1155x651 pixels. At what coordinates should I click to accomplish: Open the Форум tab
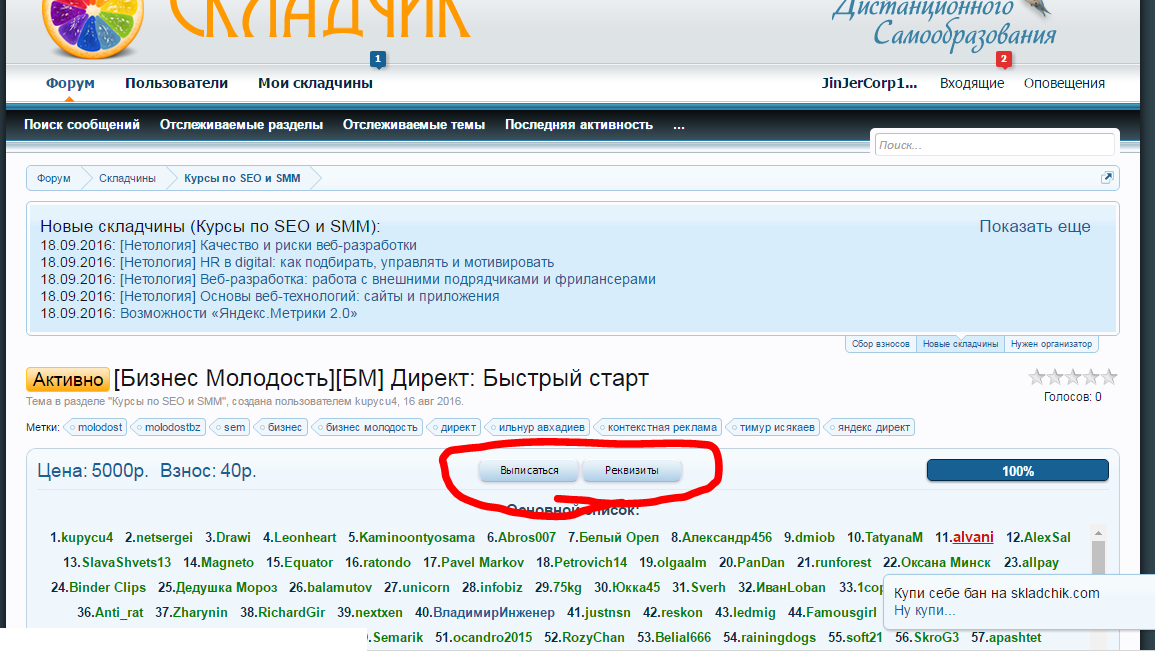(x=70, y=83)
